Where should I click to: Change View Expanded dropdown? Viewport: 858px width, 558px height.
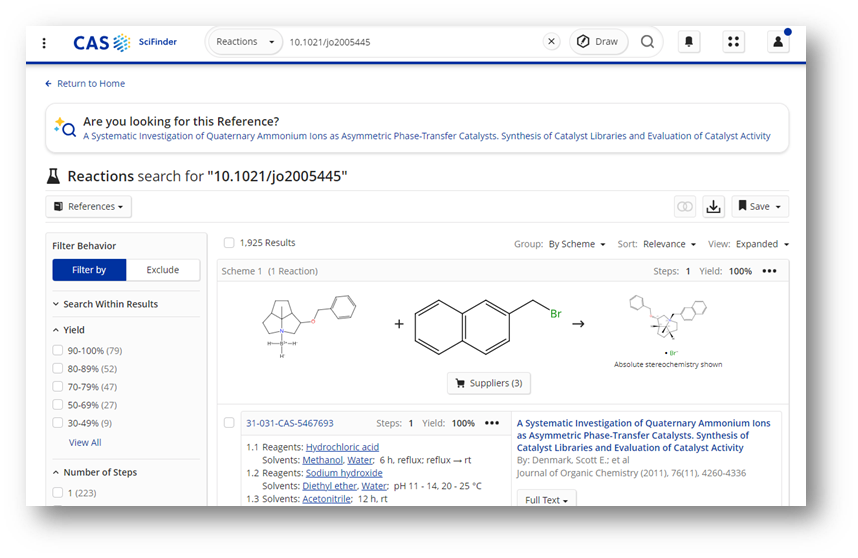coord(762,244)
